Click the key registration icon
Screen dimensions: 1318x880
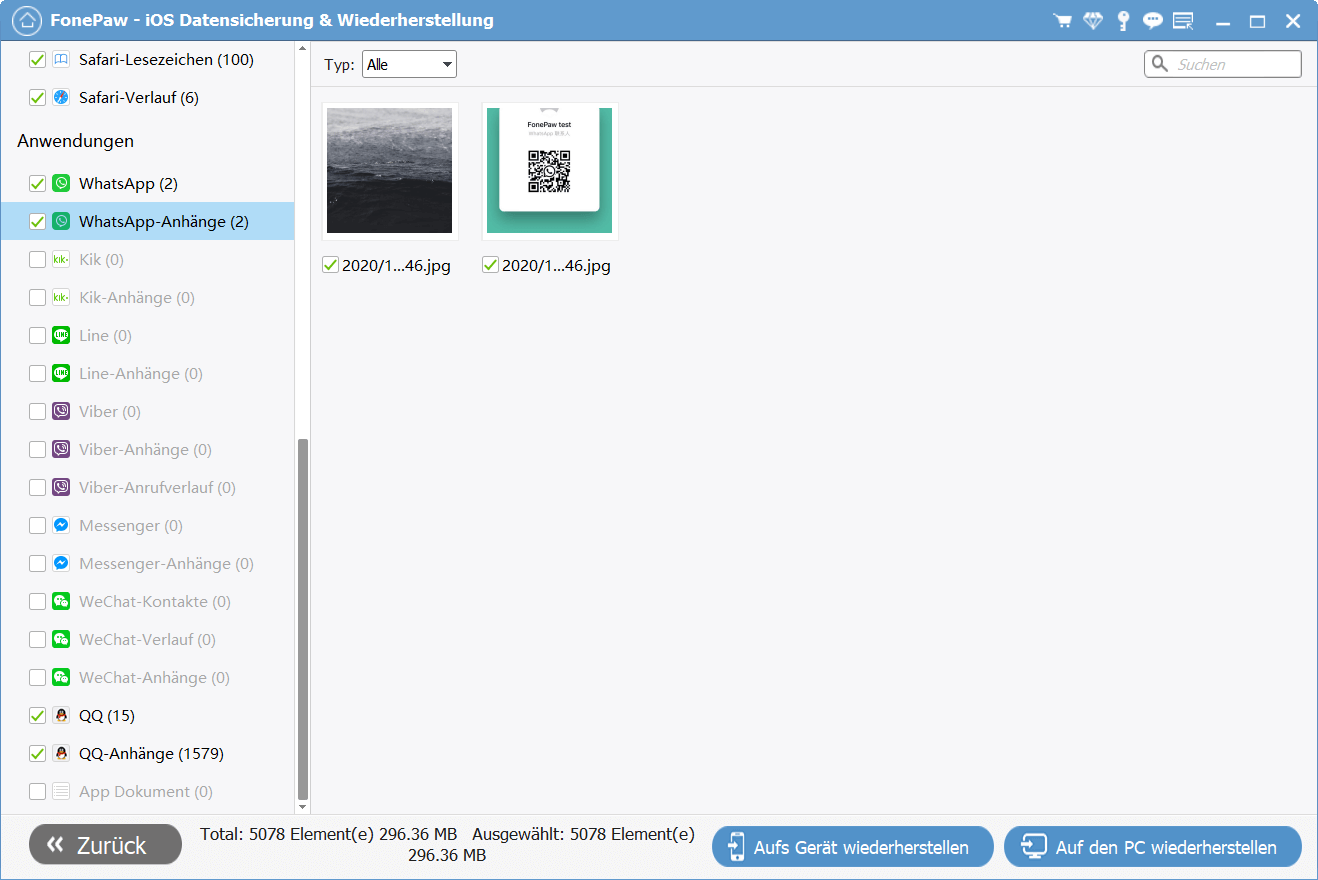point(1124,21)
